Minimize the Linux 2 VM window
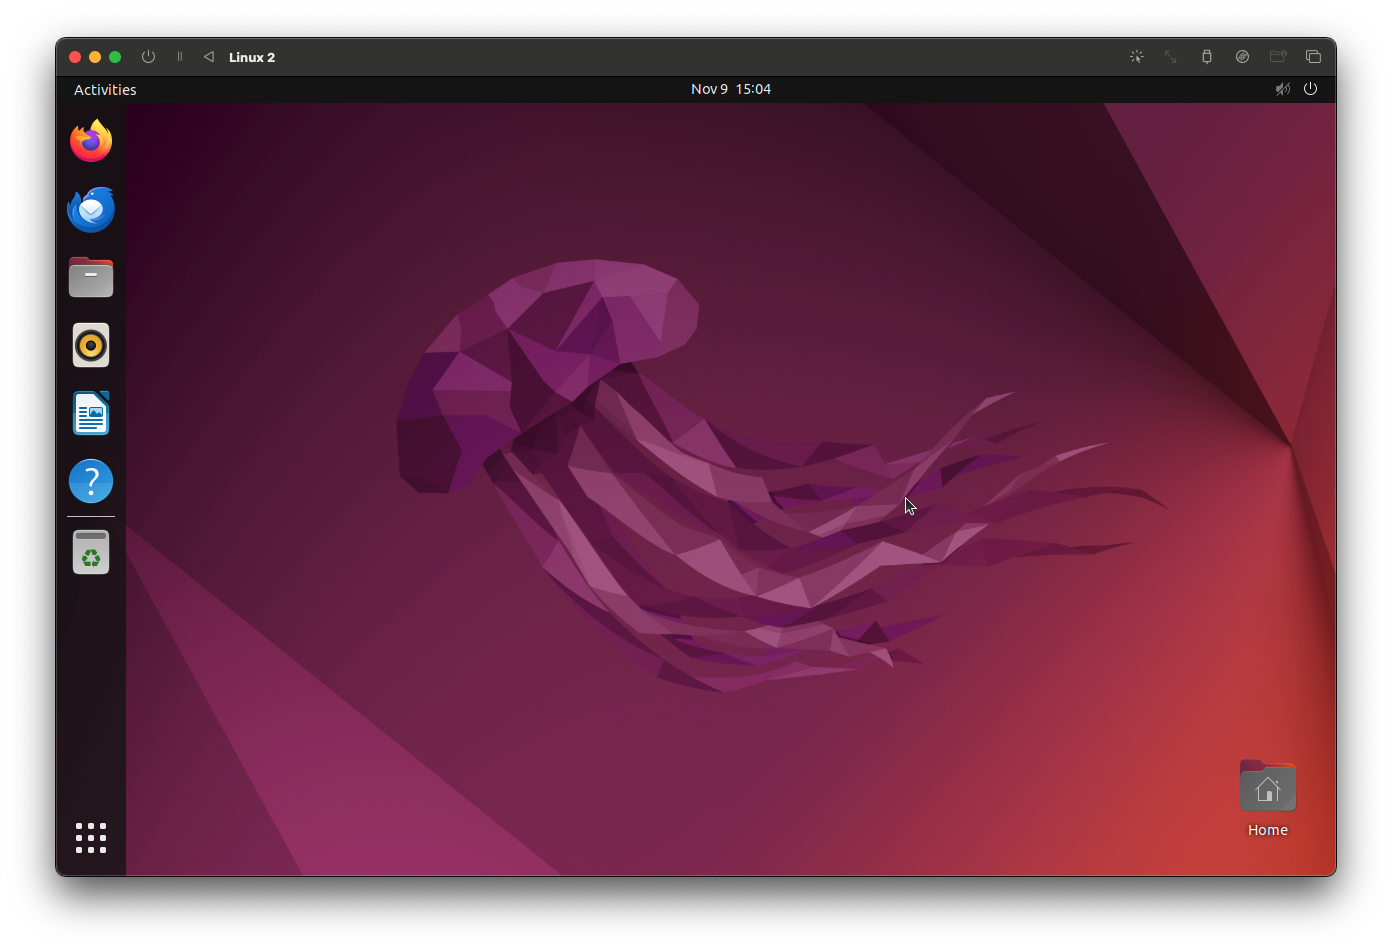Screen dimensions: 1392x950 pyautogui.click(x=95, y=57)
